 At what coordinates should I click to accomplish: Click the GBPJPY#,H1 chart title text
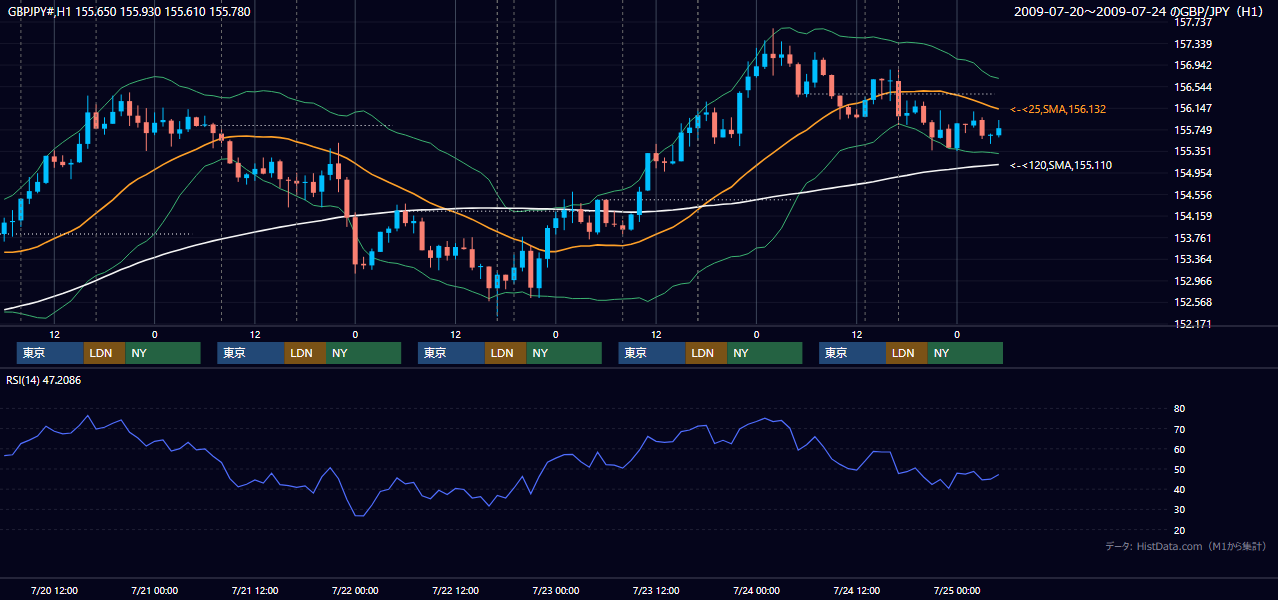point(129,12)
